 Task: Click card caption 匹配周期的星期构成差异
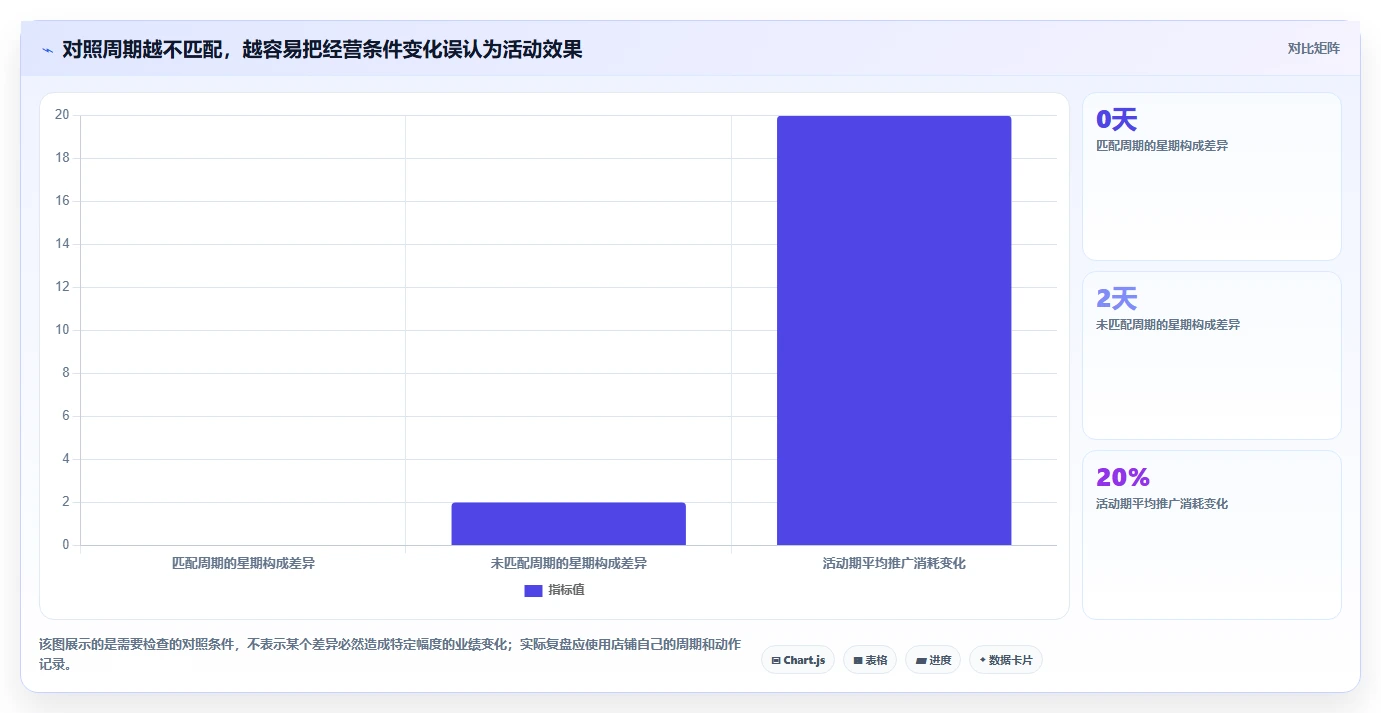point(1162,146)
